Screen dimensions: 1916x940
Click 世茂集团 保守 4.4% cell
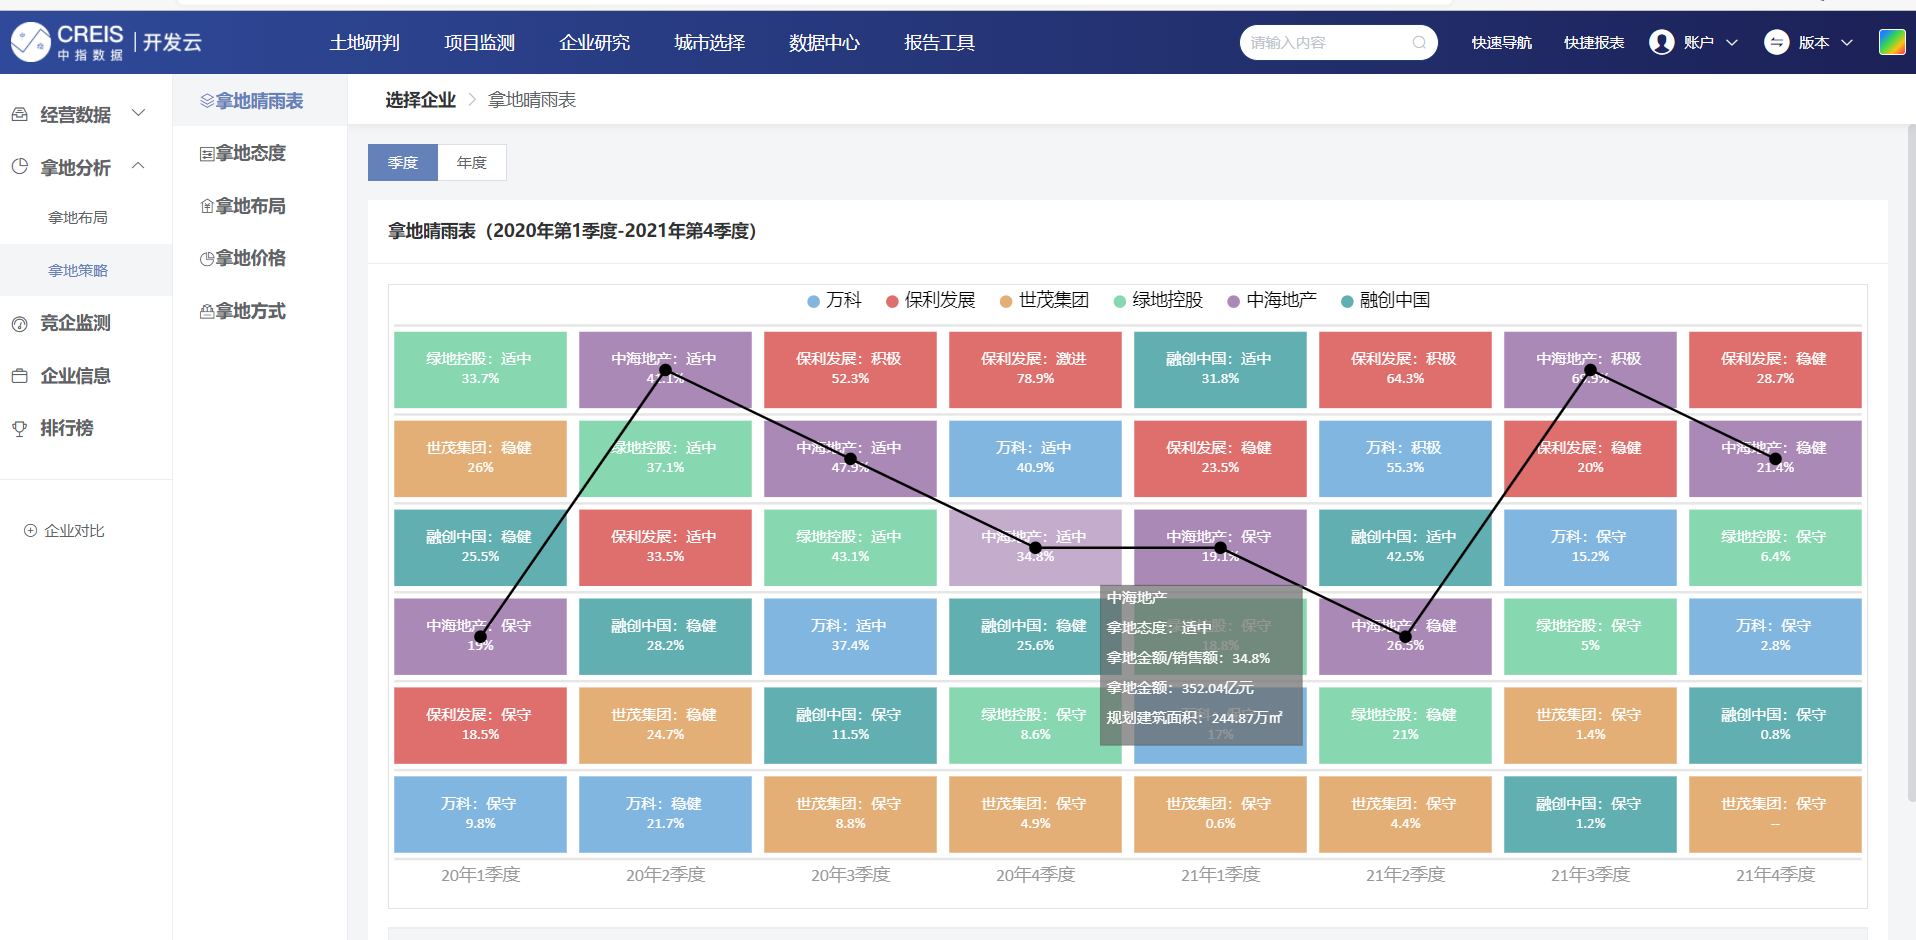coord(1405,814)
